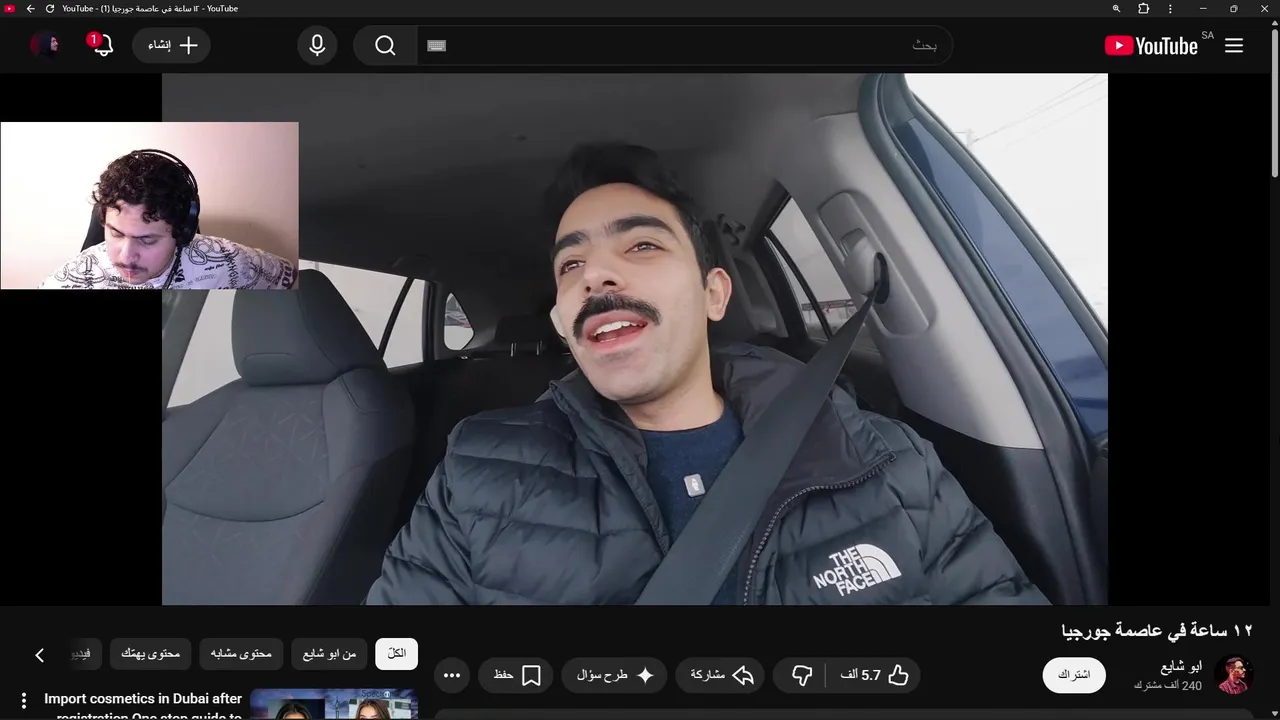Click the video title ١٢ ساعة في عاصمة جورجيا
Viewport: 1280px width, 720px height.
pos(1157,630)
